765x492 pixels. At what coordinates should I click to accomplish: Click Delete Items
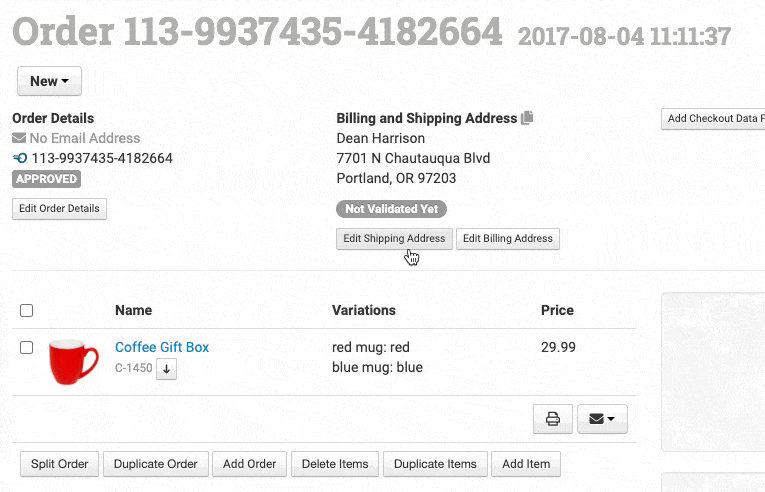pyautogui.click(x=335, y=464)
